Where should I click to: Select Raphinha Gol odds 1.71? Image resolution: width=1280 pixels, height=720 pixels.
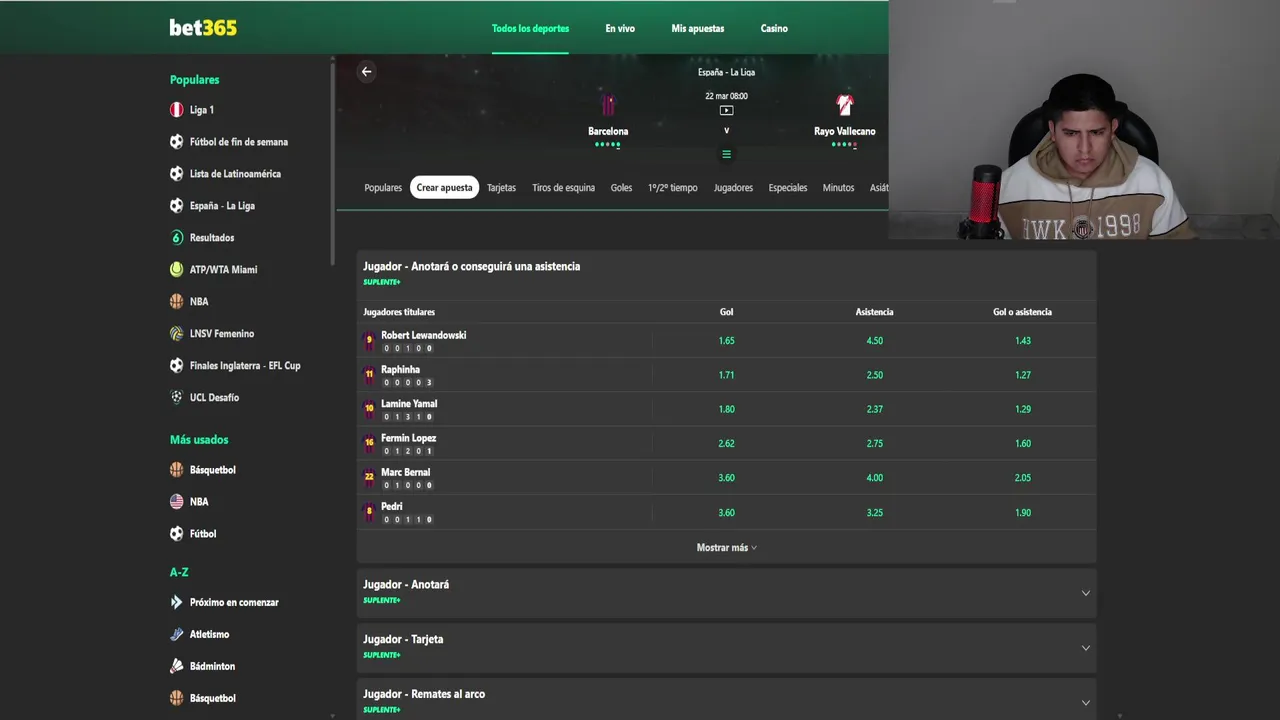coord(726,375)
